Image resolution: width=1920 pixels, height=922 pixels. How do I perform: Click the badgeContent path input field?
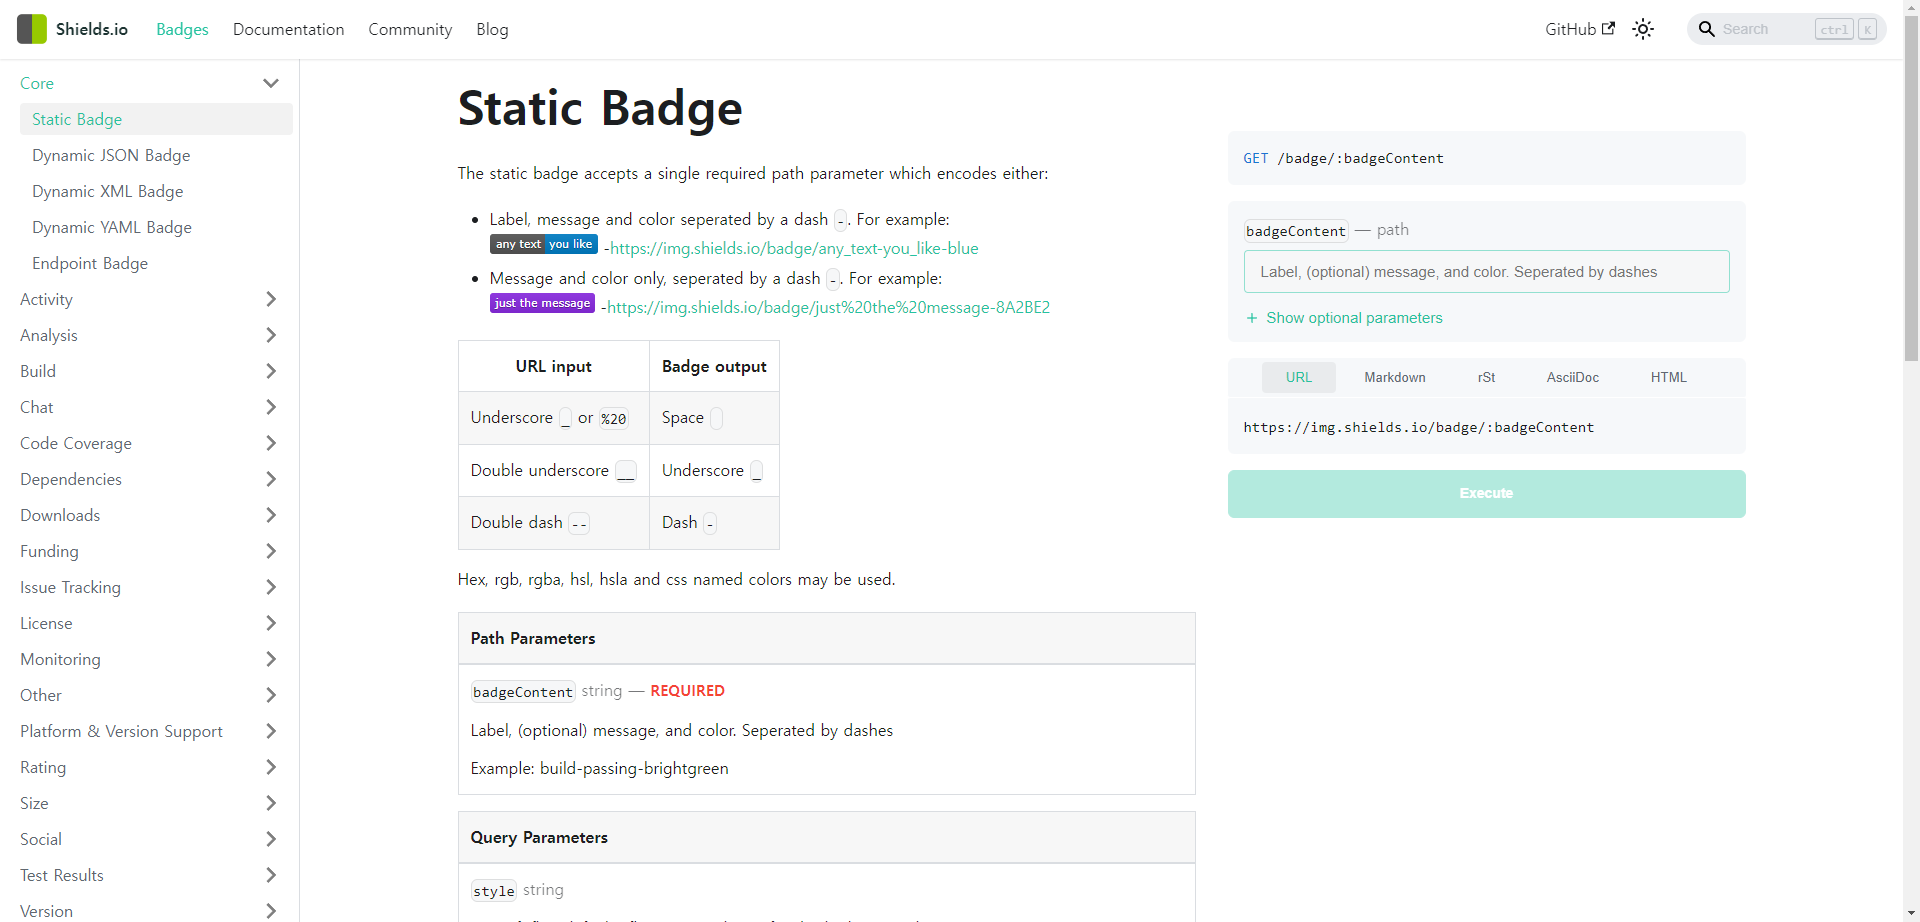click(1486, 272)
